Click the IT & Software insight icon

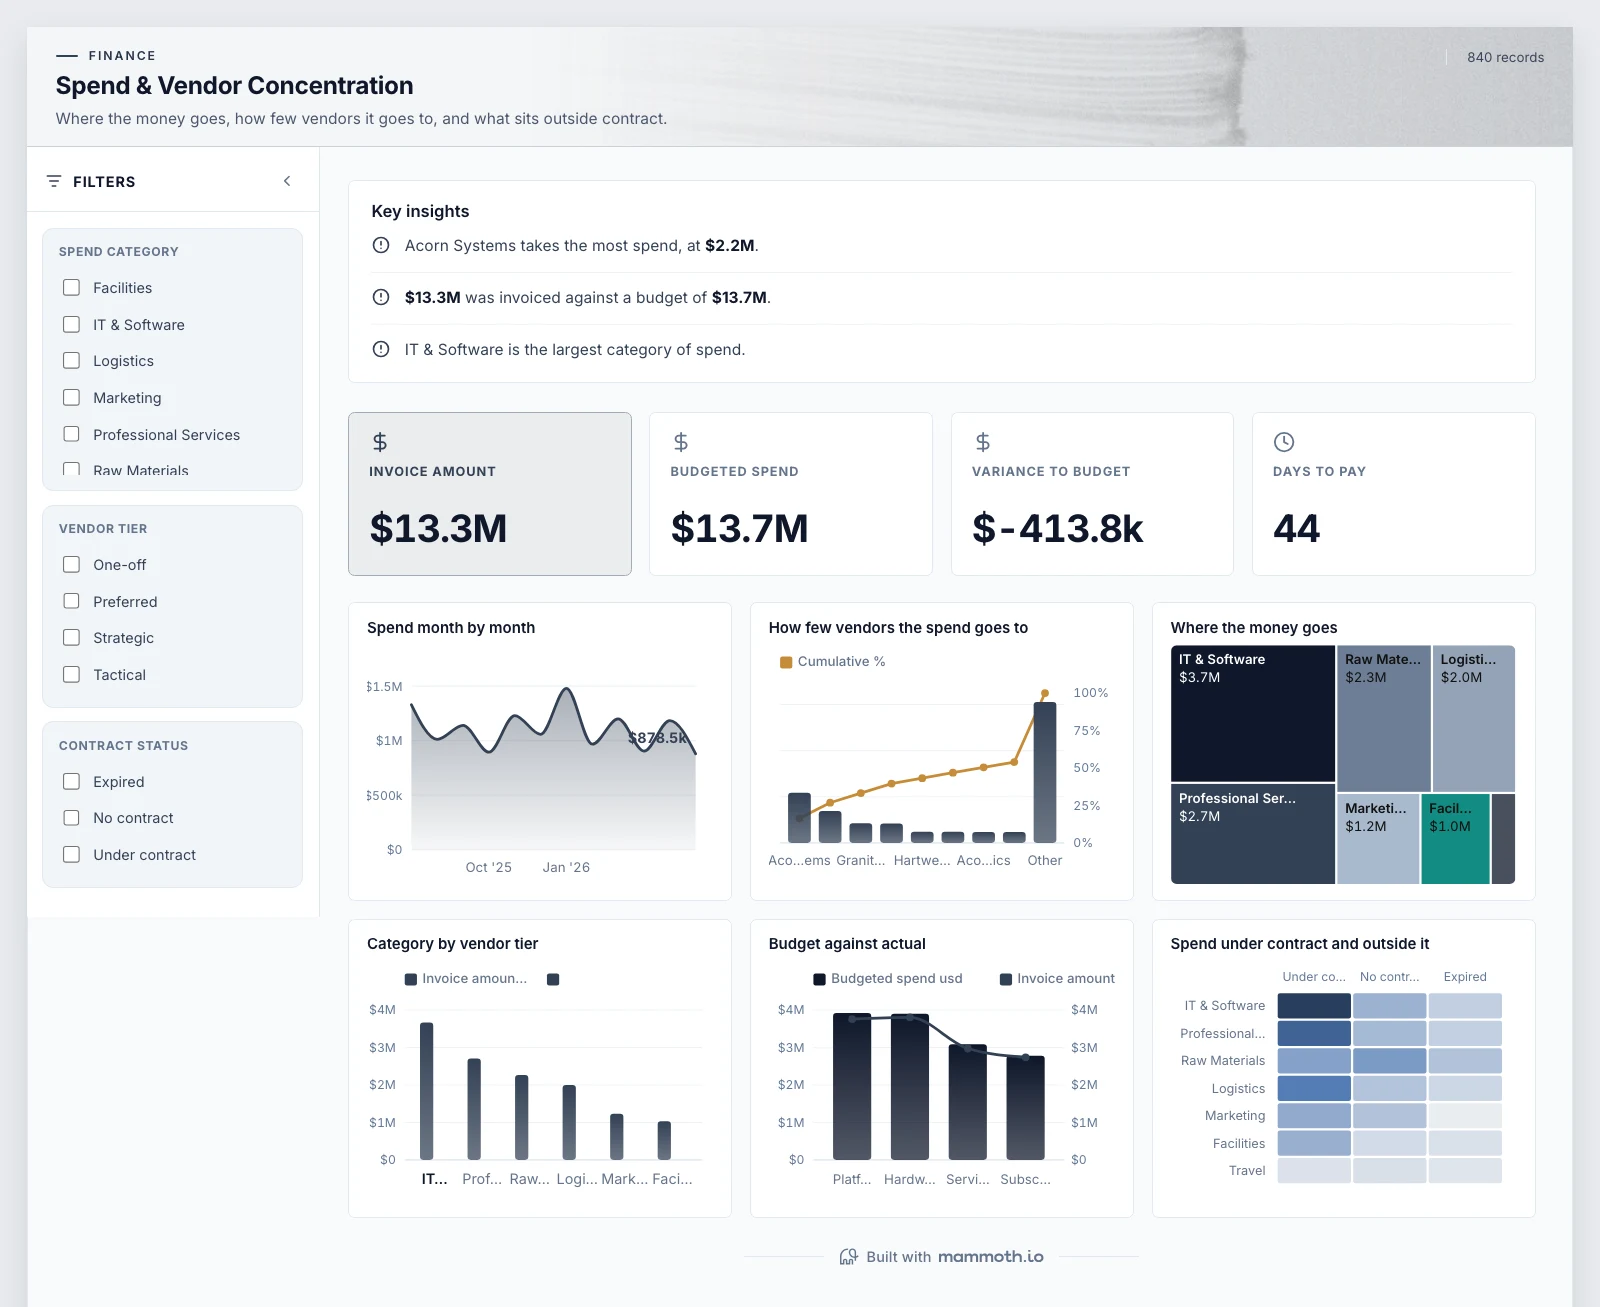[381, 349]
